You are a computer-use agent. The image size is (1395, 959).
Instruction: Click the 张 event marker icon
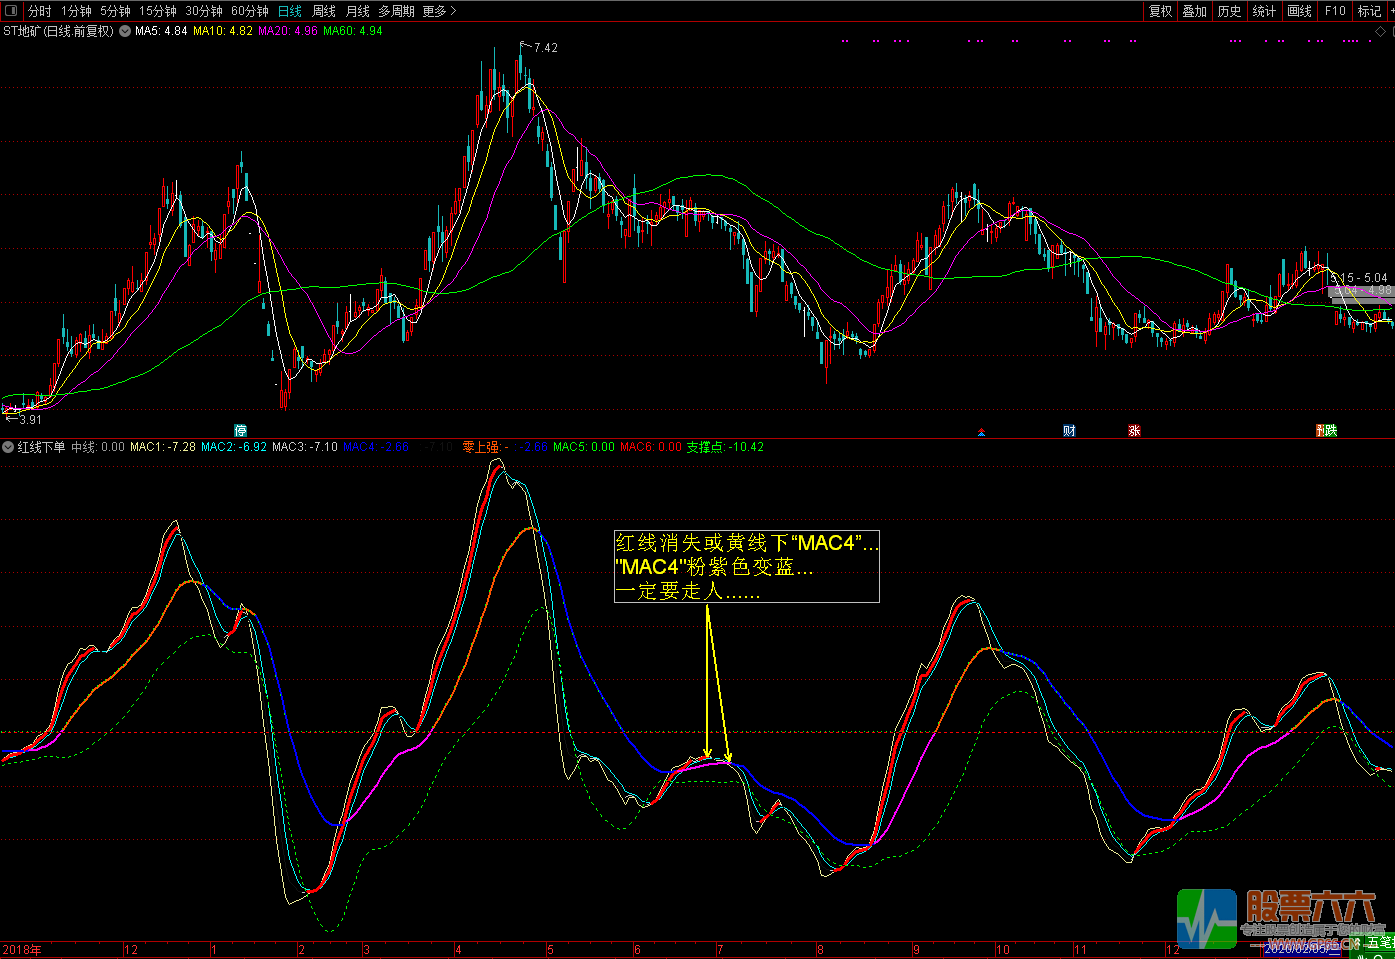pyautogui.click(x=1134, y=431)
